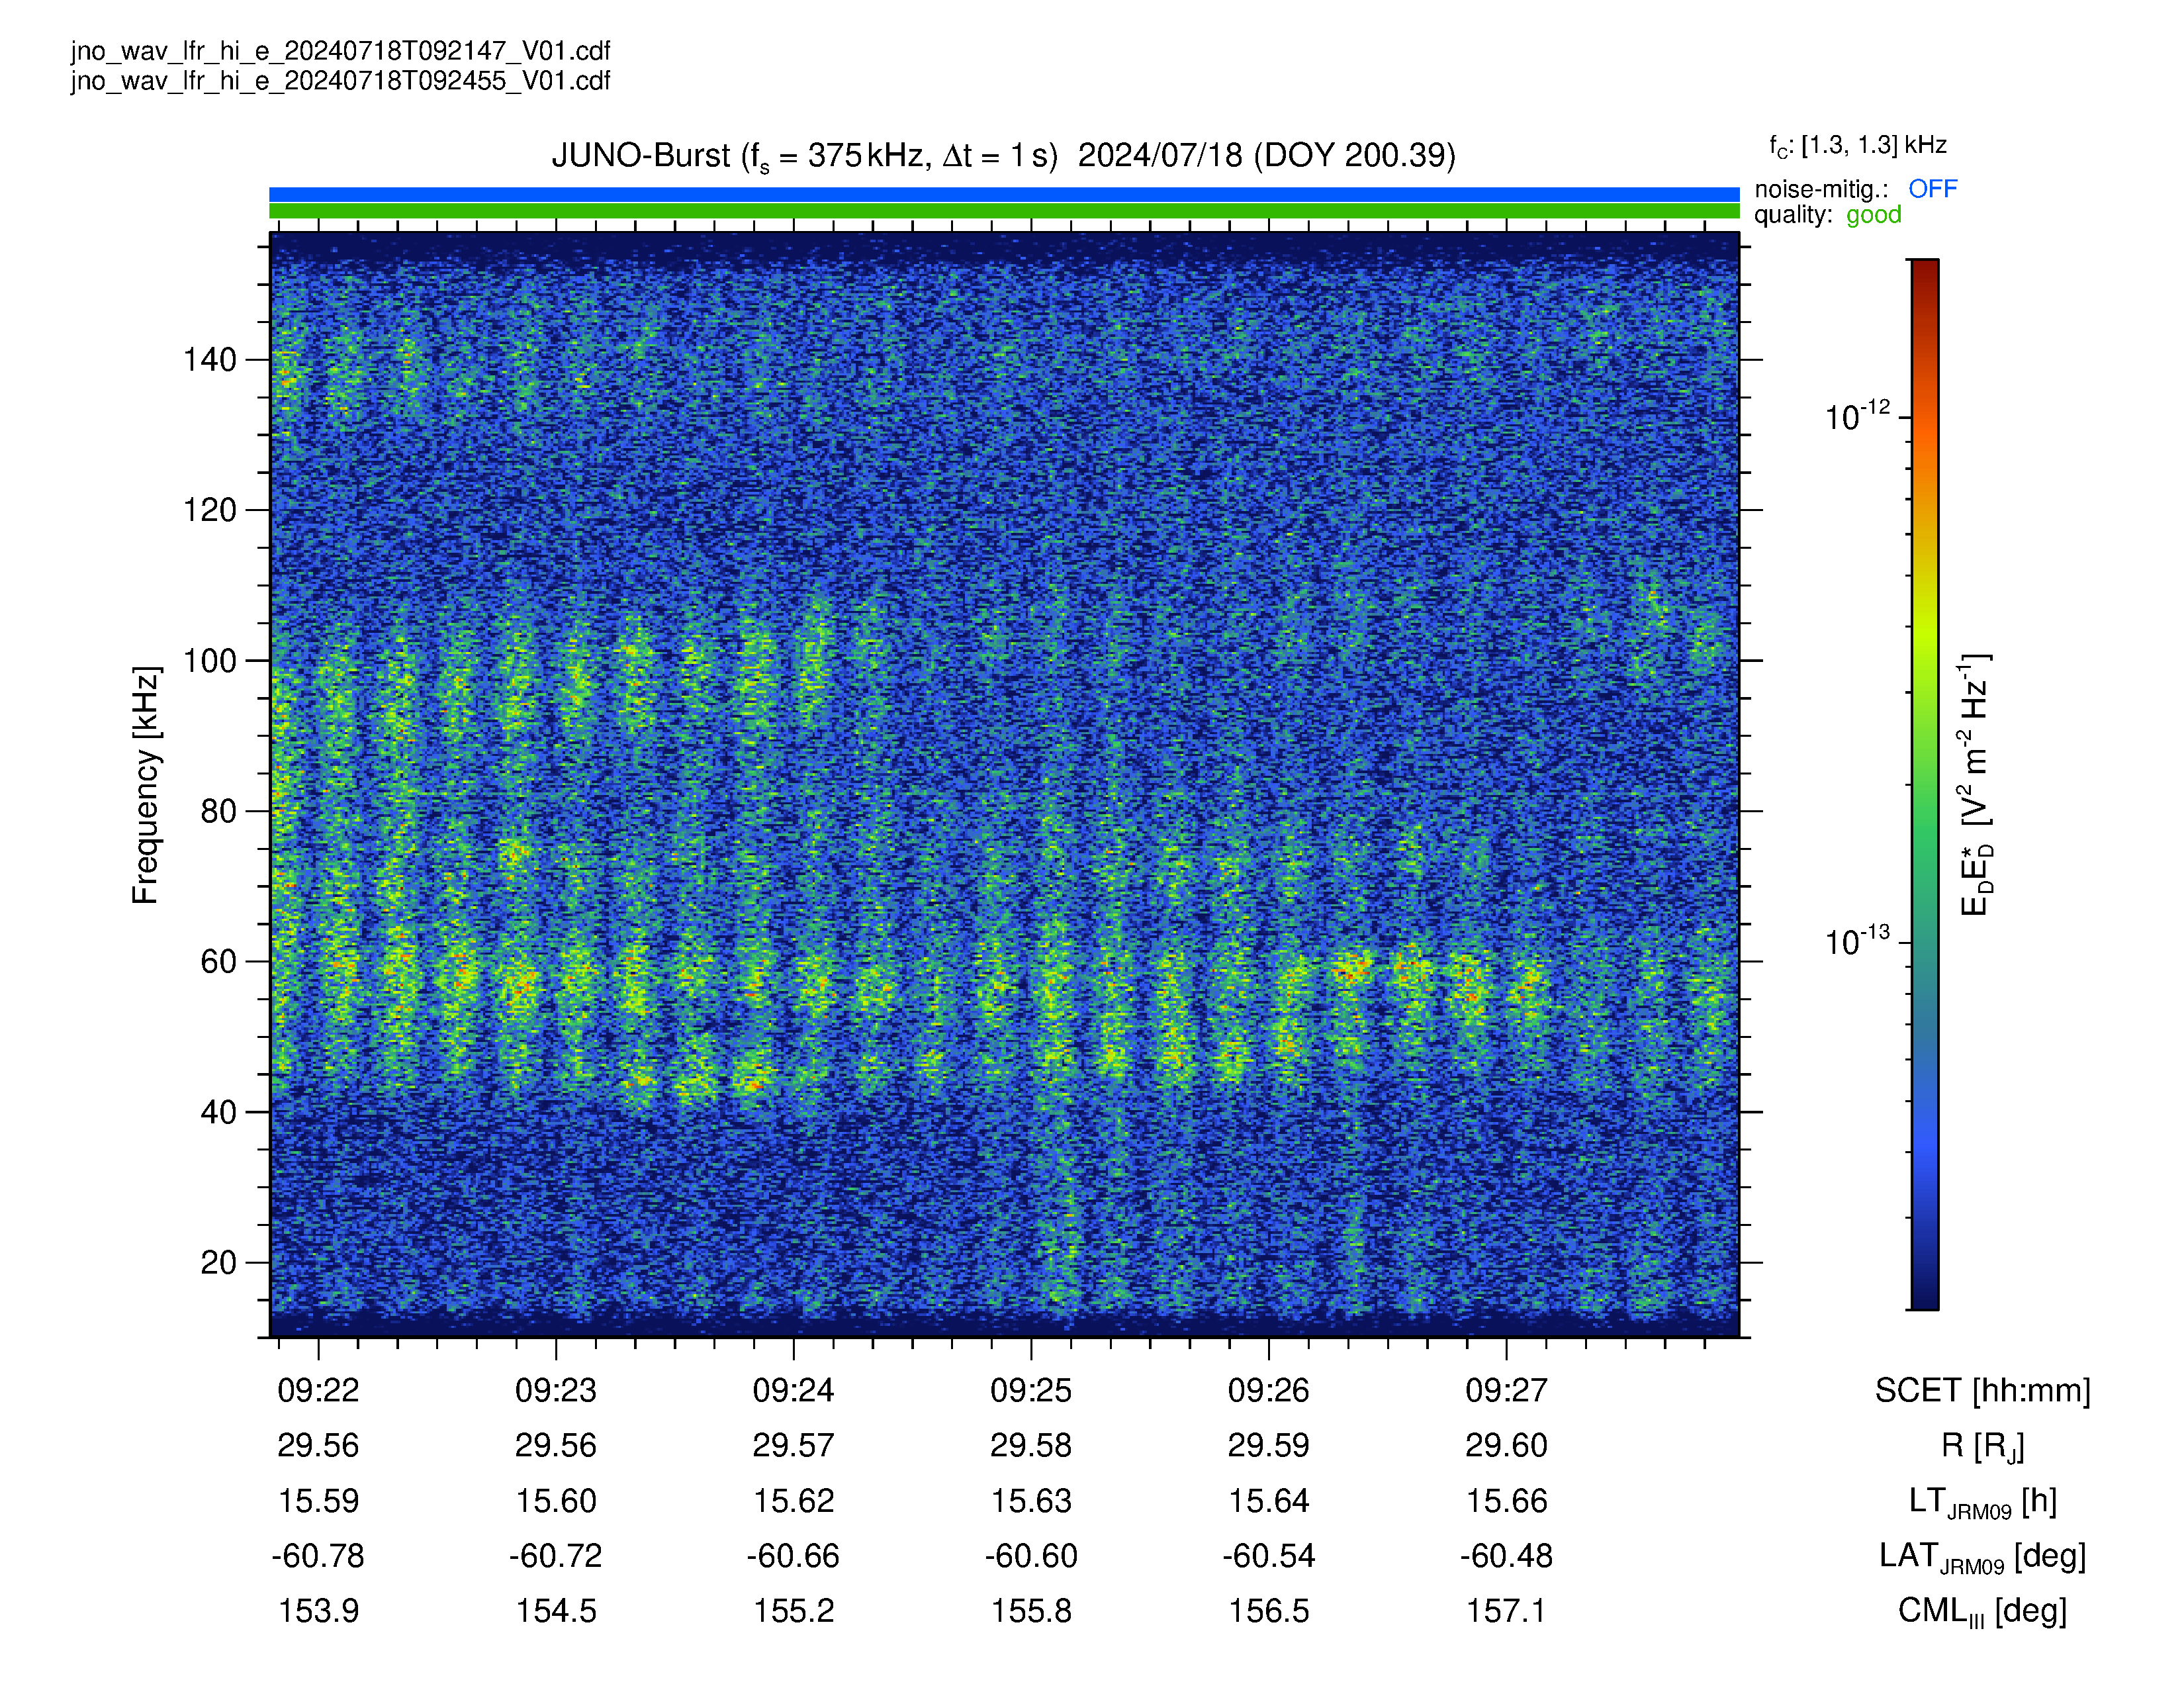2184x1688 pixels.
Task: Click the 140 kHz frequency label
Action: point(209,360)
